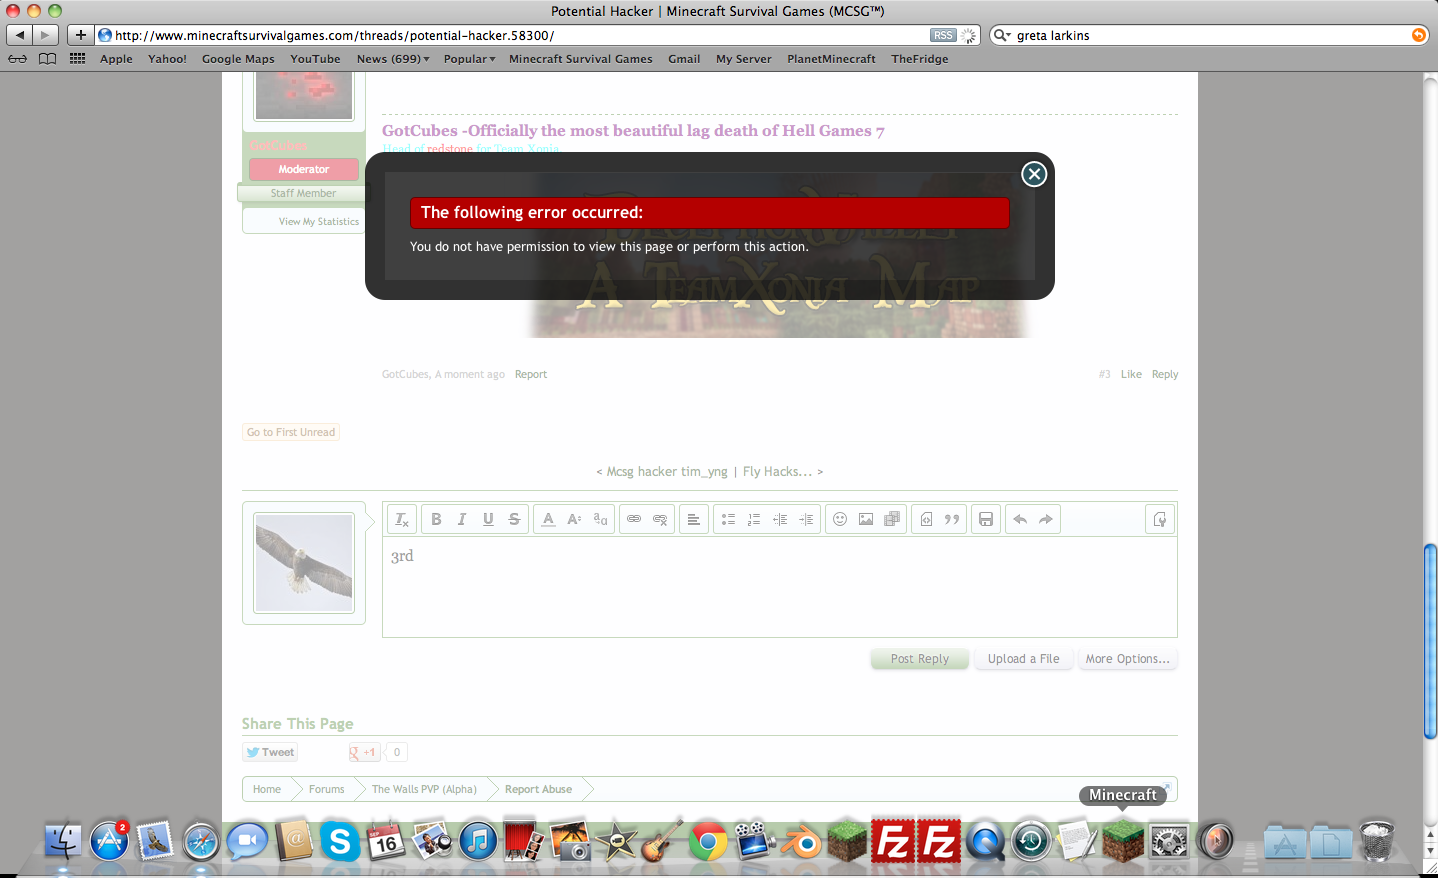Click the browser back button
The height and width of the screenshot is (878, 1438).
[20, 35]
